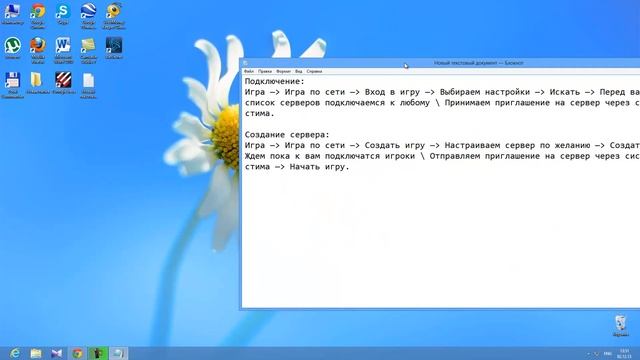Switch to Google Chrome in the taskbar
Image resolution: width=640 pixels, height=360 pixels.
click(x=77, y=353)
